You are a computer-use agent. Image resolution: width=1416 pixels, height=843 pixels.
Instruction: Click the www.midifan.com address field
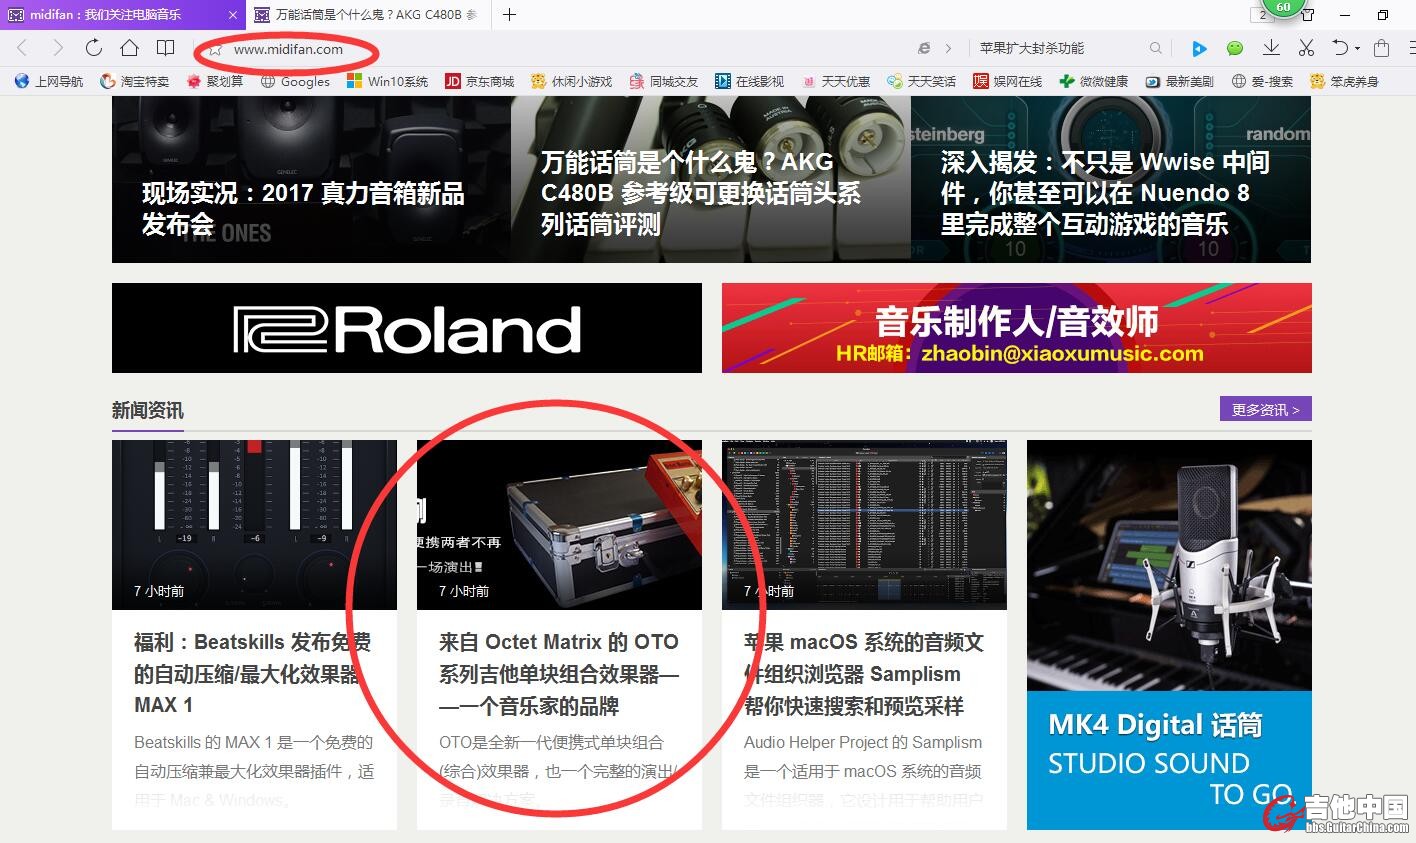click(x=288, y=49)
